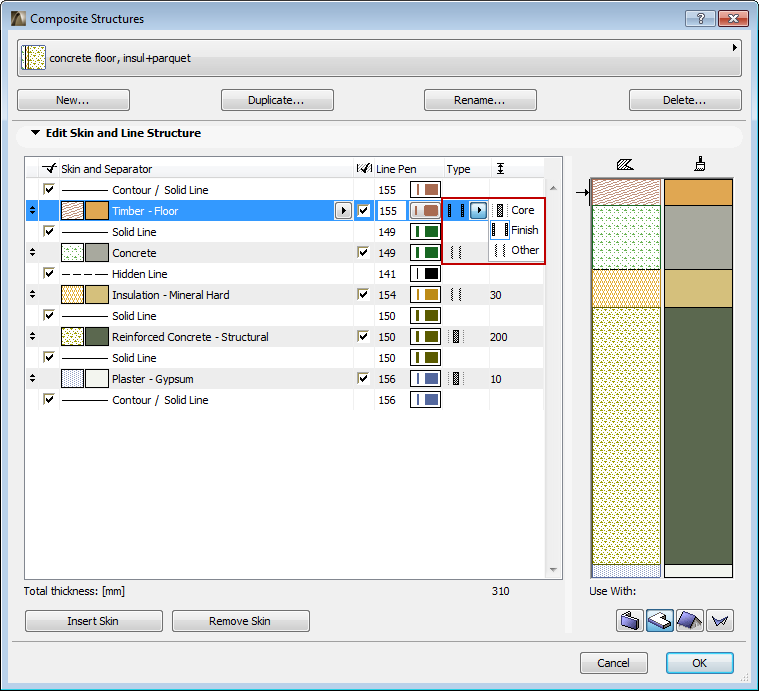759x691 pixels.
Task: Click the New... button
Action: [x=73, y=100]
